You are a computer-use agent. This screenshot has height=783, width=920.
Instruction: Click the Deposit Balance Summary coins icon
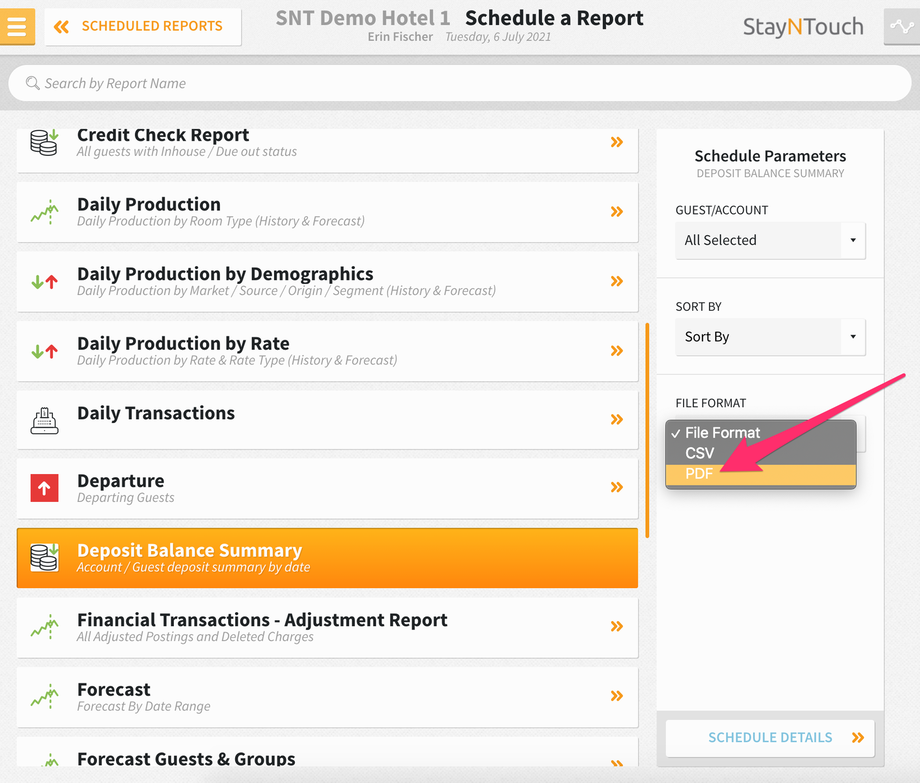tap(45, 557)
